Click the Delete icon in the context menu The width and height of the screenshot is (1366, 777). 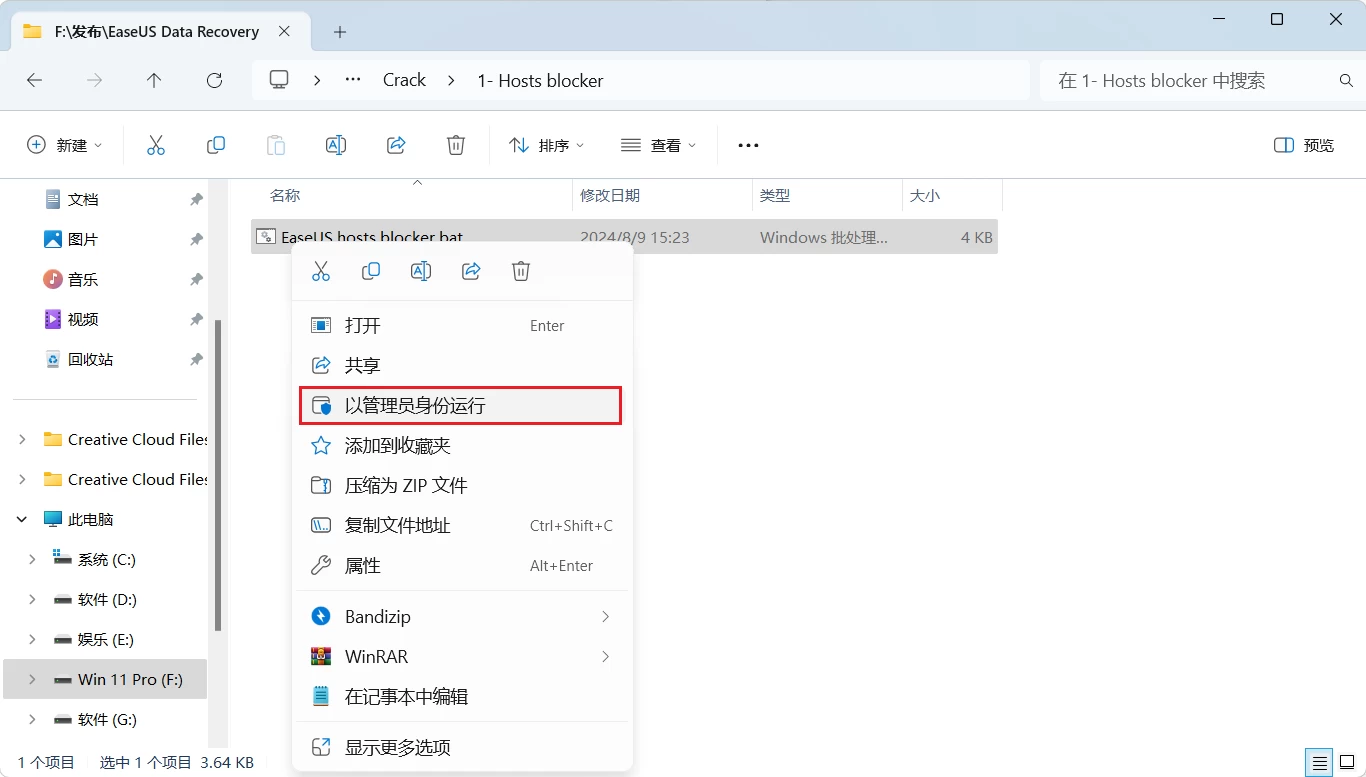click(x=521, y=271)
